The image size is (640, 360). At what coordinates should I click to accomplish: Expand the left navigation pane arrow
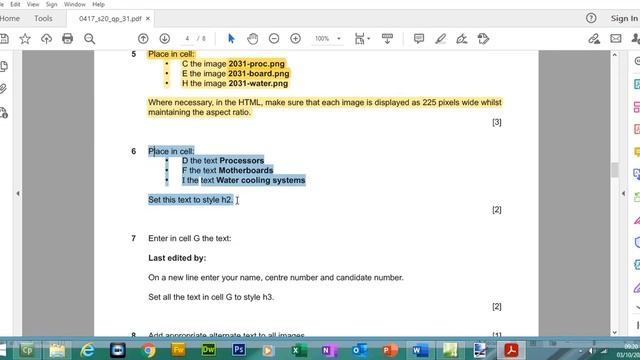18,193
